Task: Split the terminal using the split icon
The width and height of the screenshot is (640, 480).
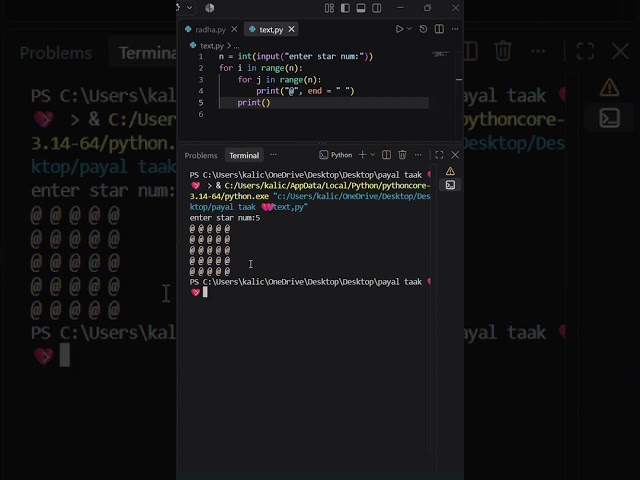Action: pyautogui.click(x=386, y=155)
